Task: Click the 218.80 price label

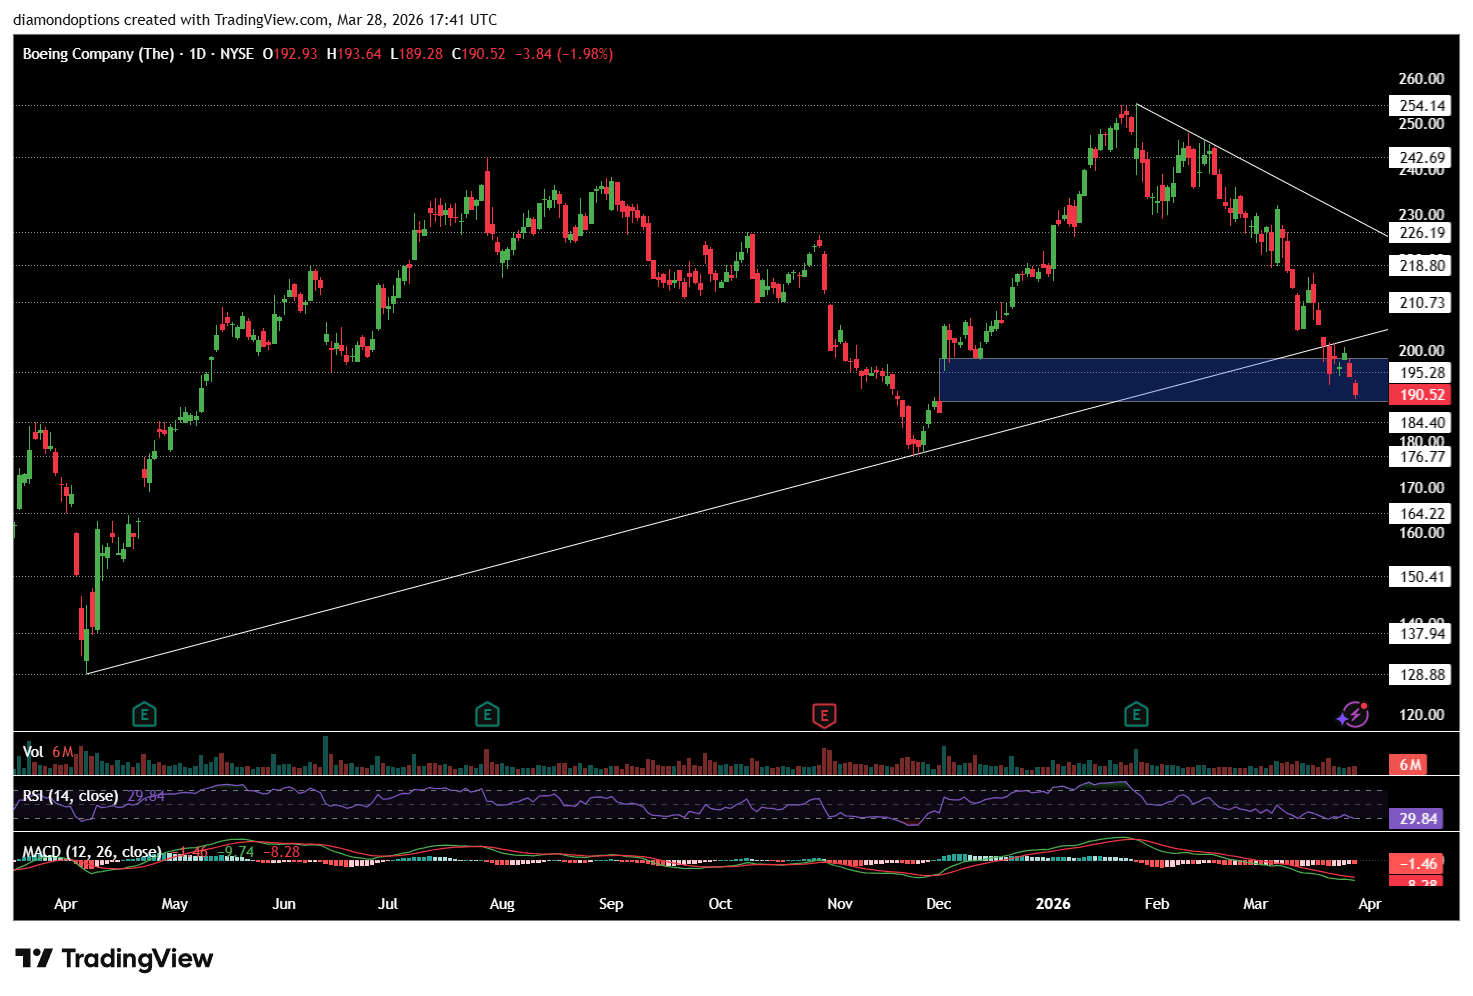Action: tap(1421, 266)
